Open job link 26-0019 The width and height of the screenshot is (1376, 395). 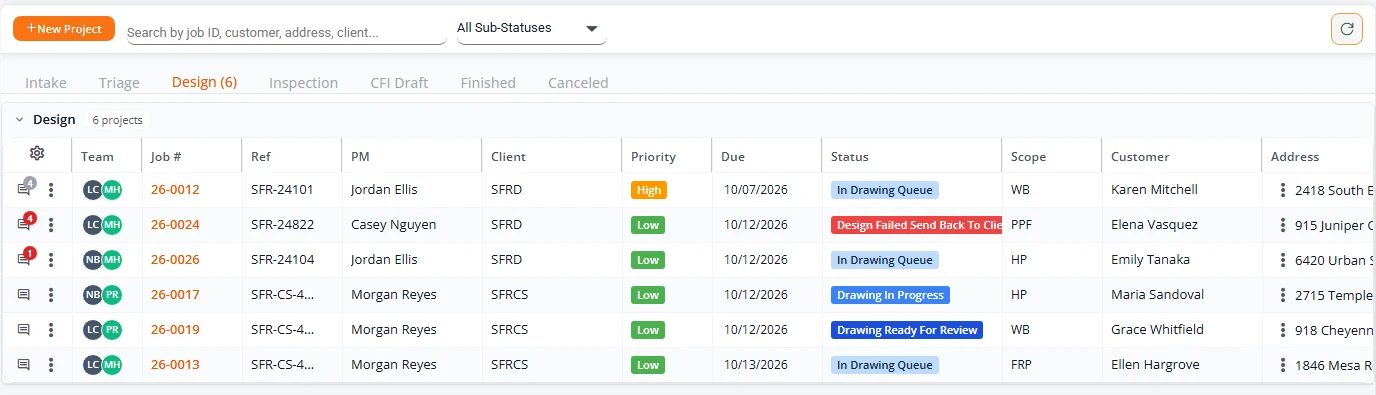tap(175, 330)
